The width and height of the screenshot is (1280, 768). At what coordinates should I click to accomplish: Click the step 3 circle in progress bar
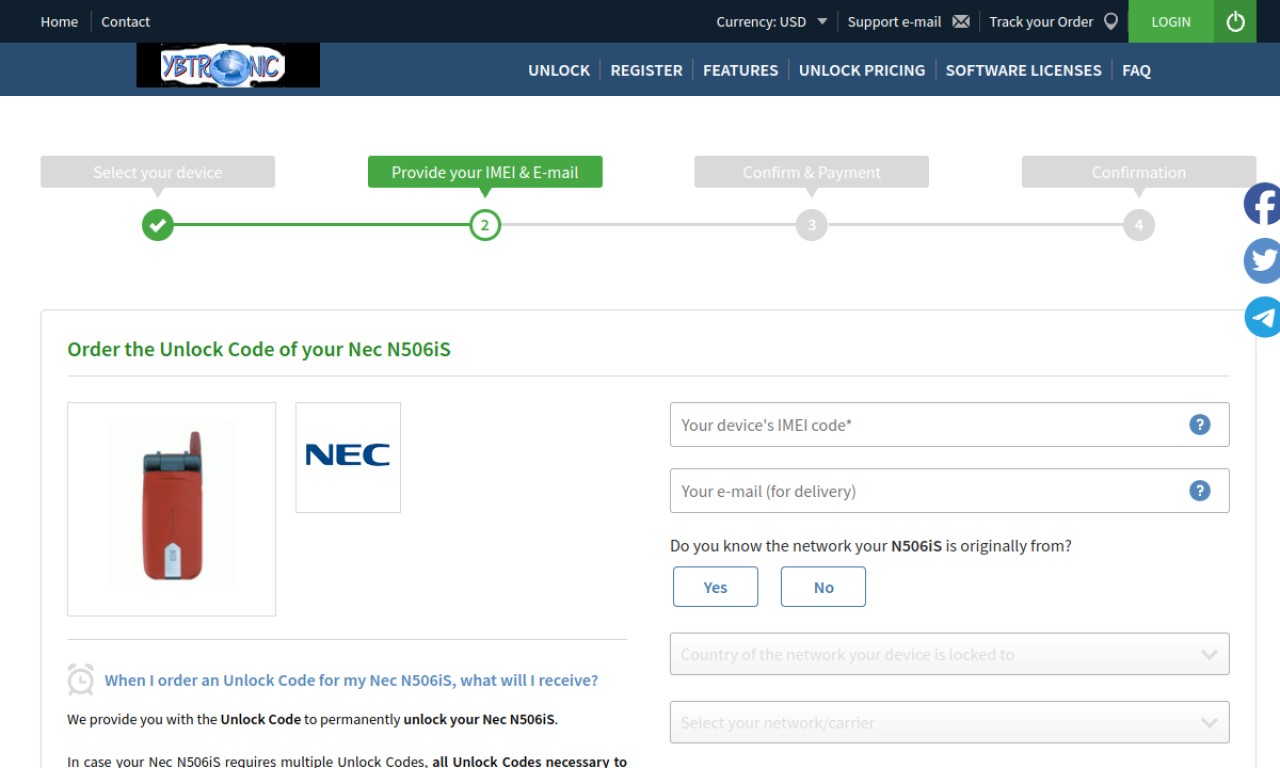[x=812, y=225]
